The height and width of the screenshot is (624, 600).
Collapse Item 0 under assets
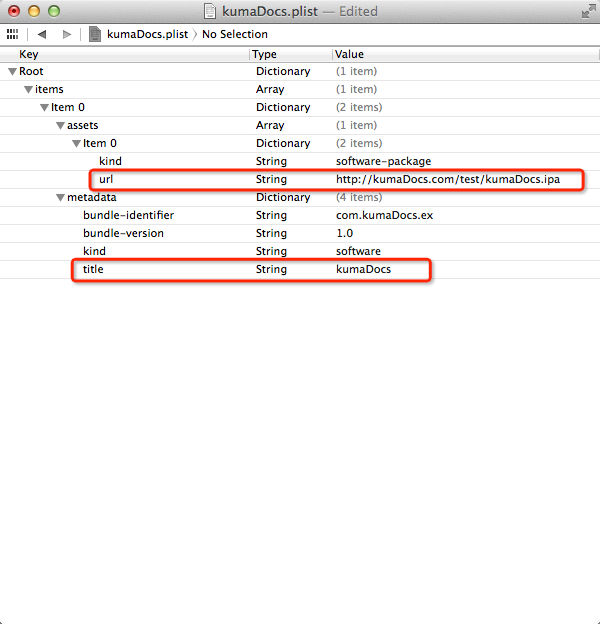pos(76,144)
